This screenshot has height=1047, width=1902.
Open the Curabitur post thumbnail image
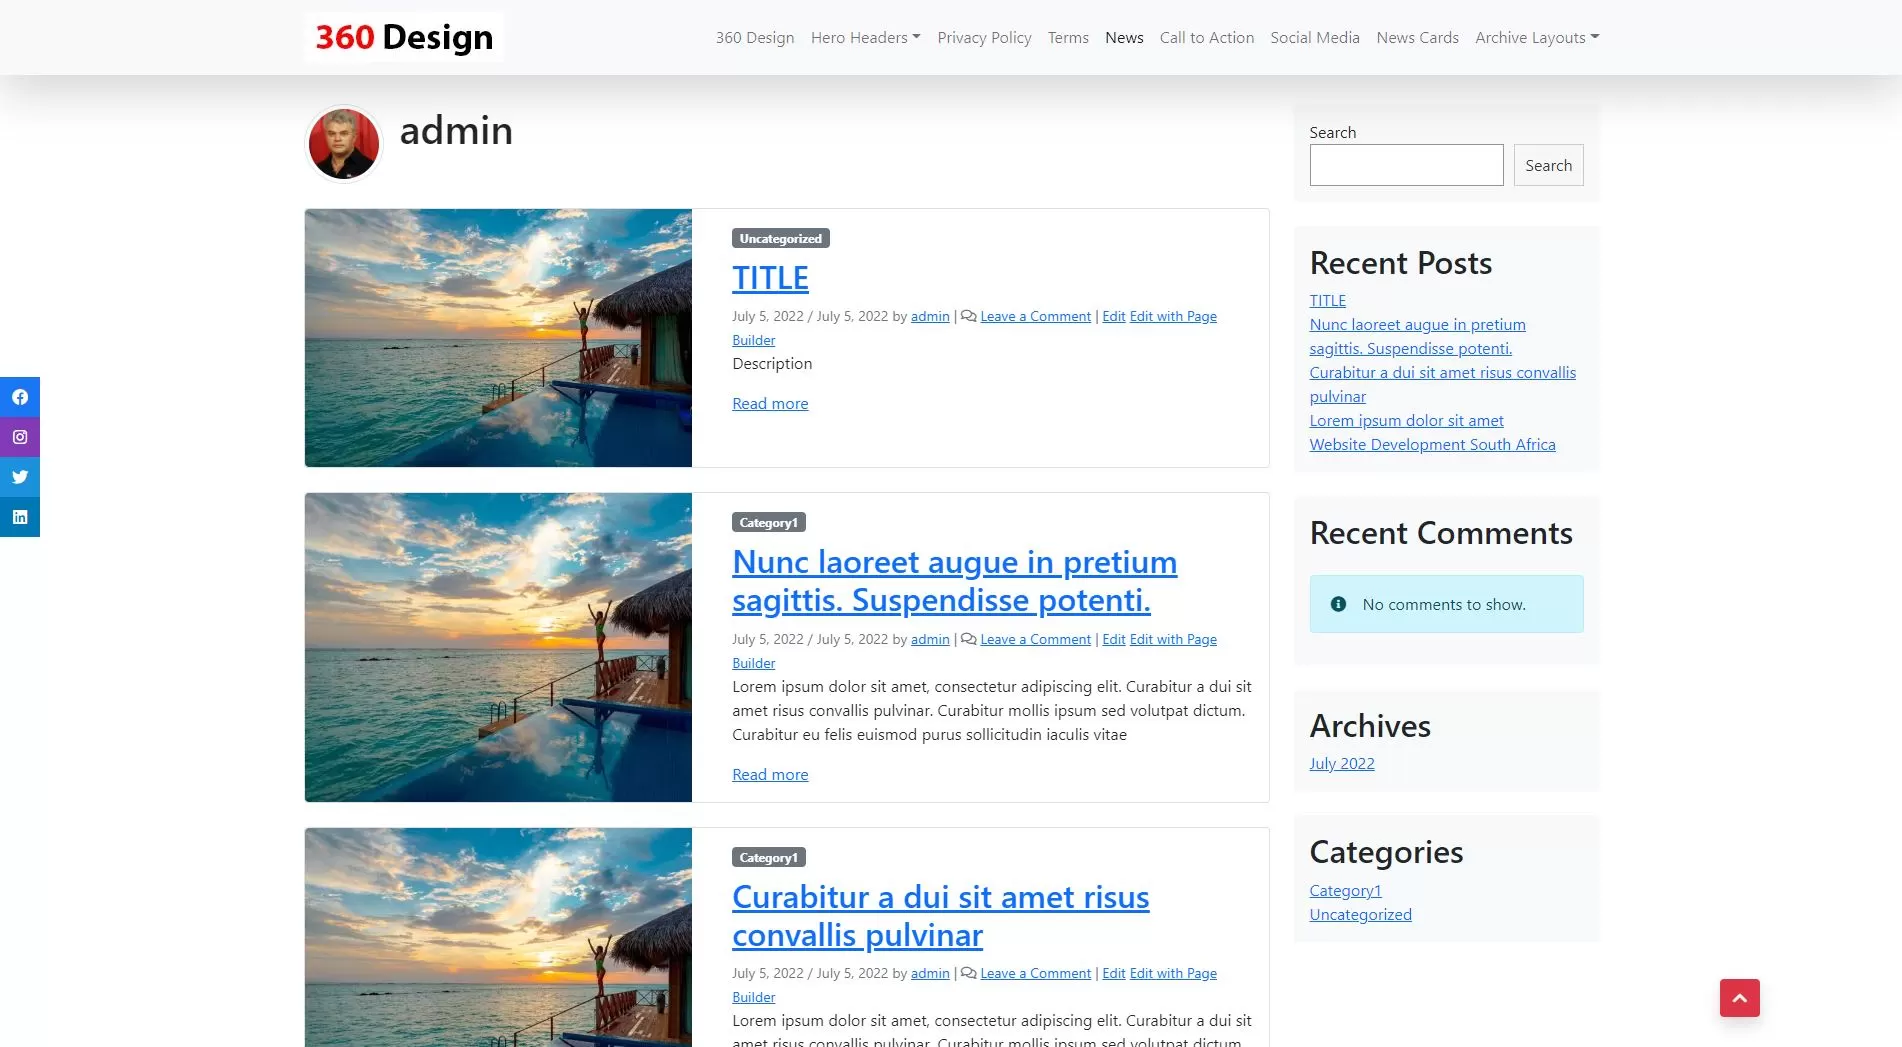pyautogui.click(x=498, y=937)
